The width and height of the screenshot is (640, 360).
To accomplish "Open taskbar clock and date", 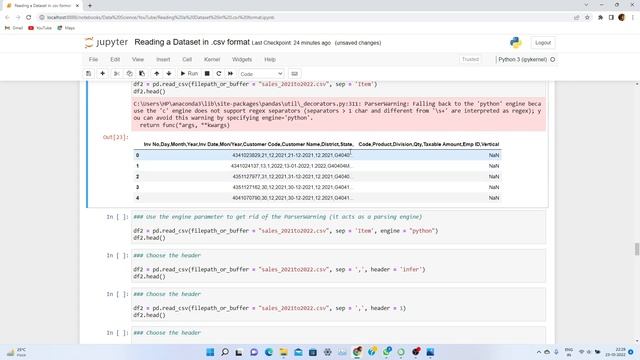I will pos(616,352).
